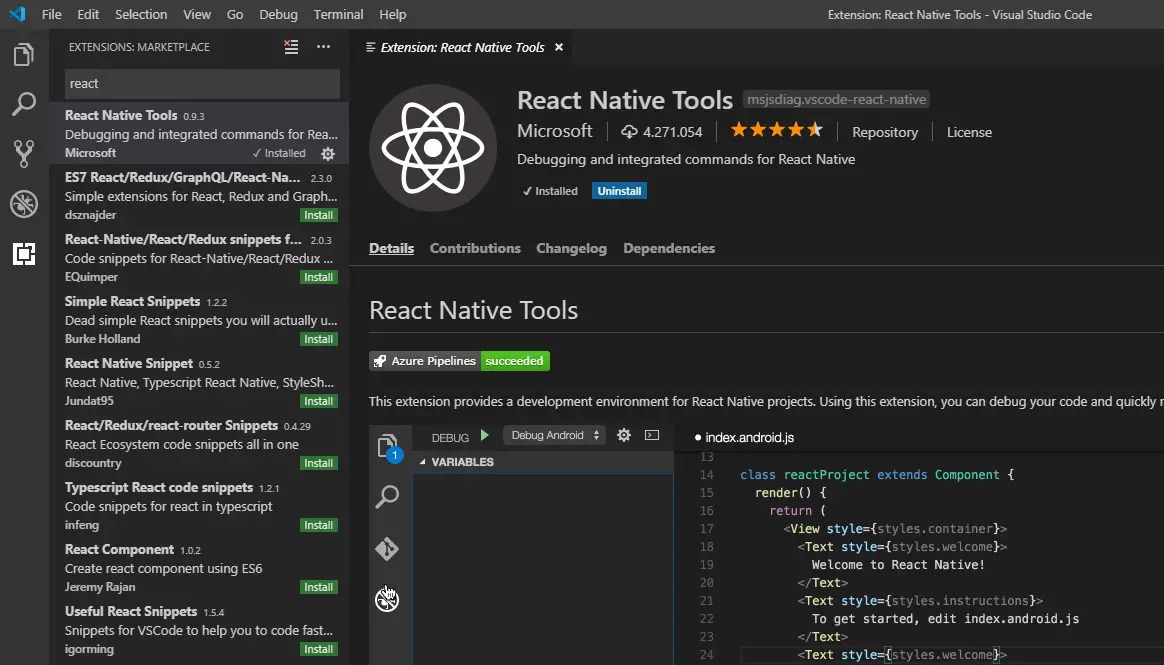Clear the extensions search results
Screen dimensions: 1164x665
pos(290,46)
